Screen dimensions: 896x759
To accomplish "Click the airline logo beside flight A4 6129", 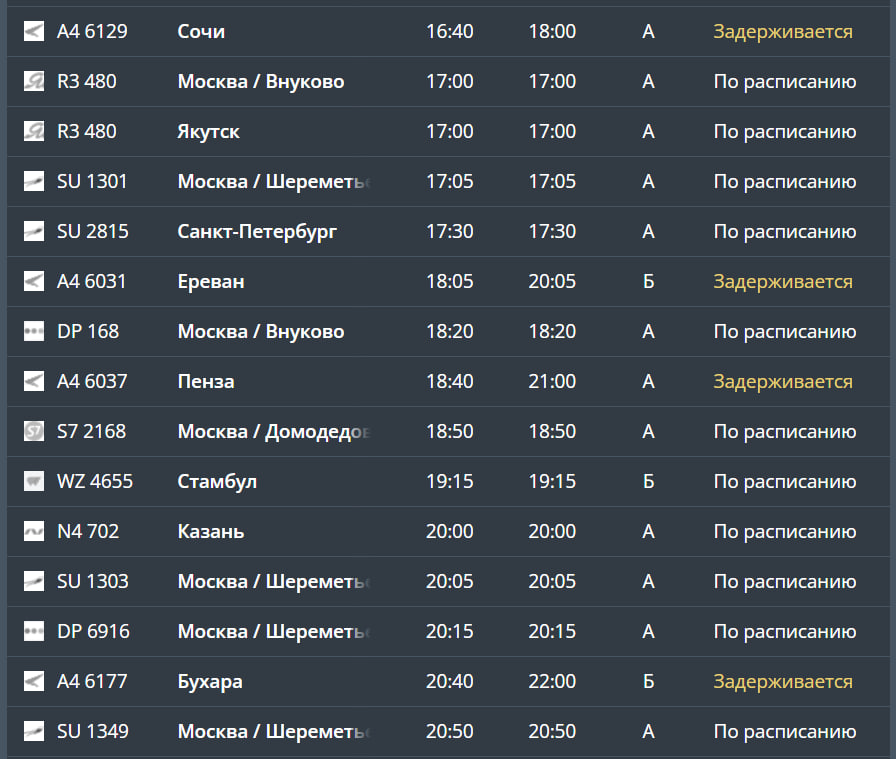I will click(34, 32).
